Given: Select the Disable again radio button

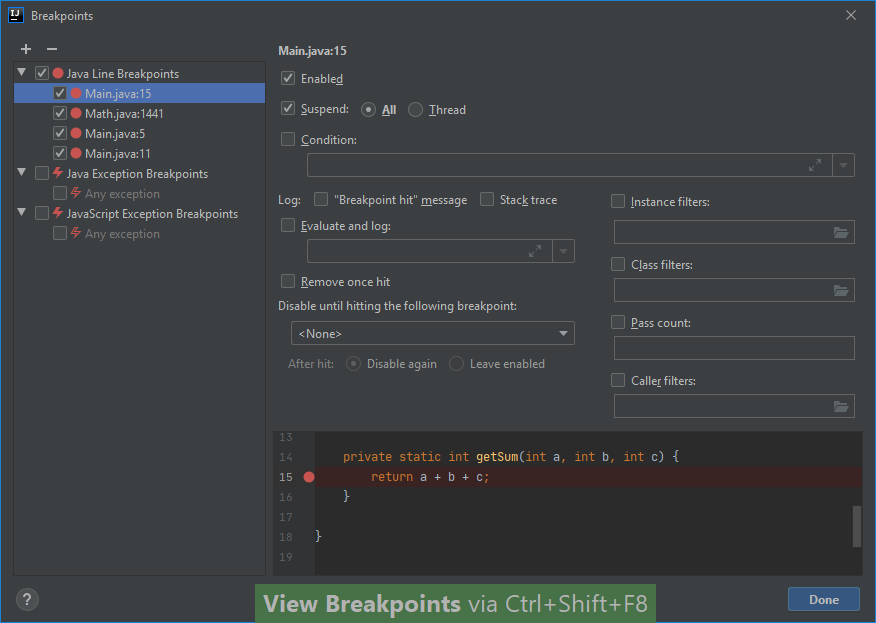Looking at the screenshot, I should click(353, 364).
